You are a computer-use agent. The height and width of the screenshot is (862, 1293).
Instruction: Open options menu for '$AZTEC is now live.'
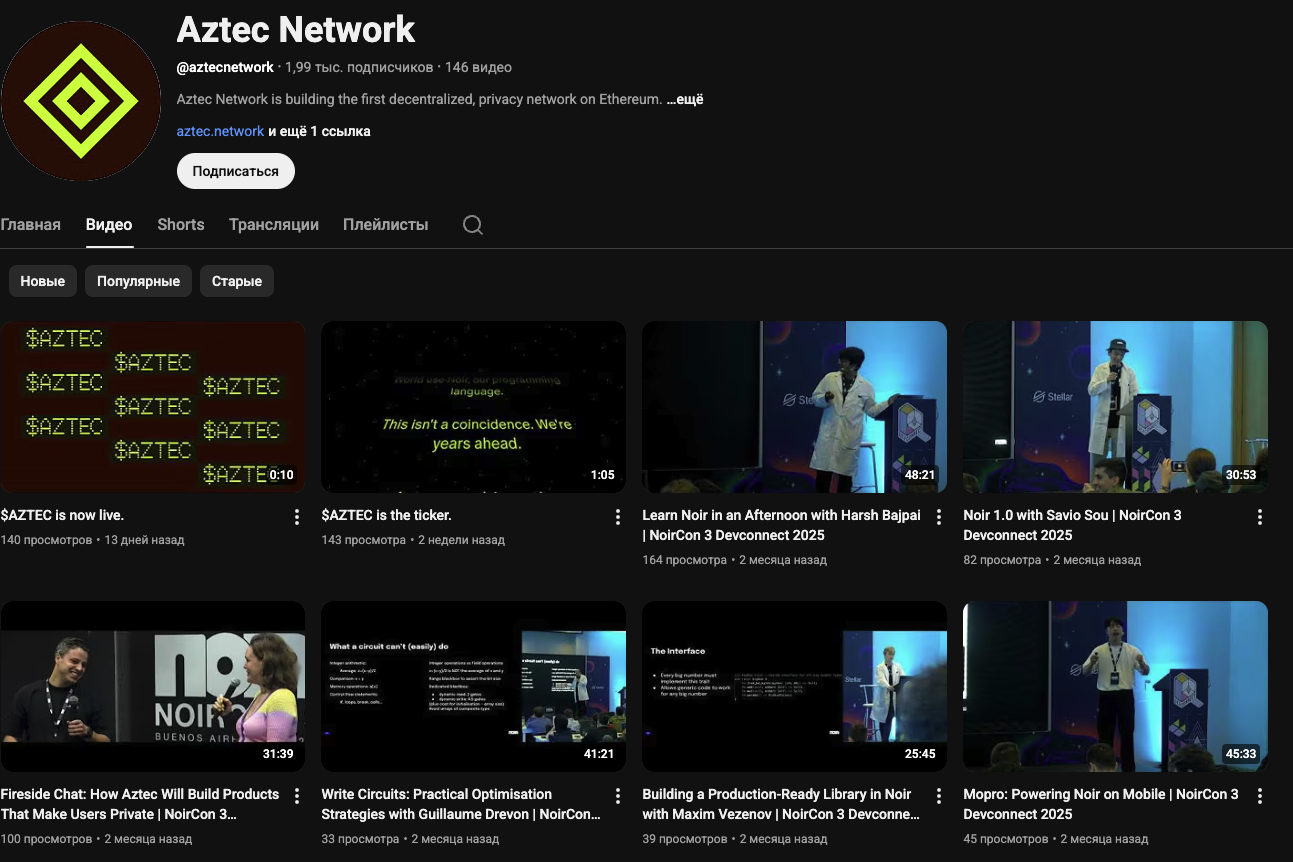tap(296, 517)
